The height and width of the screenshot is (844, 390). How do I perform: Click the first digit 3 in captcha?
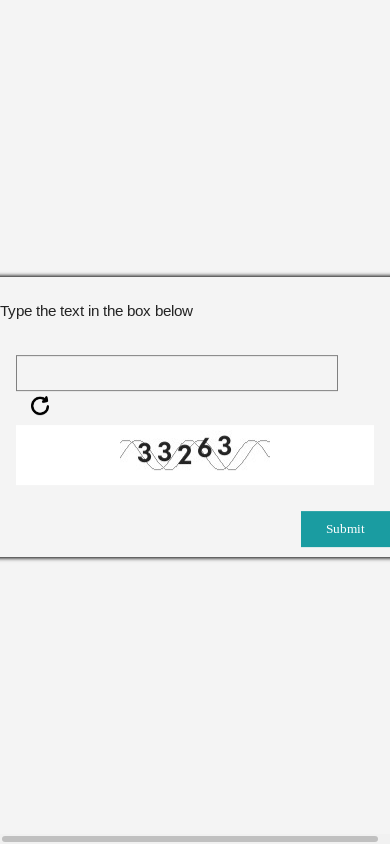[144, 453]
